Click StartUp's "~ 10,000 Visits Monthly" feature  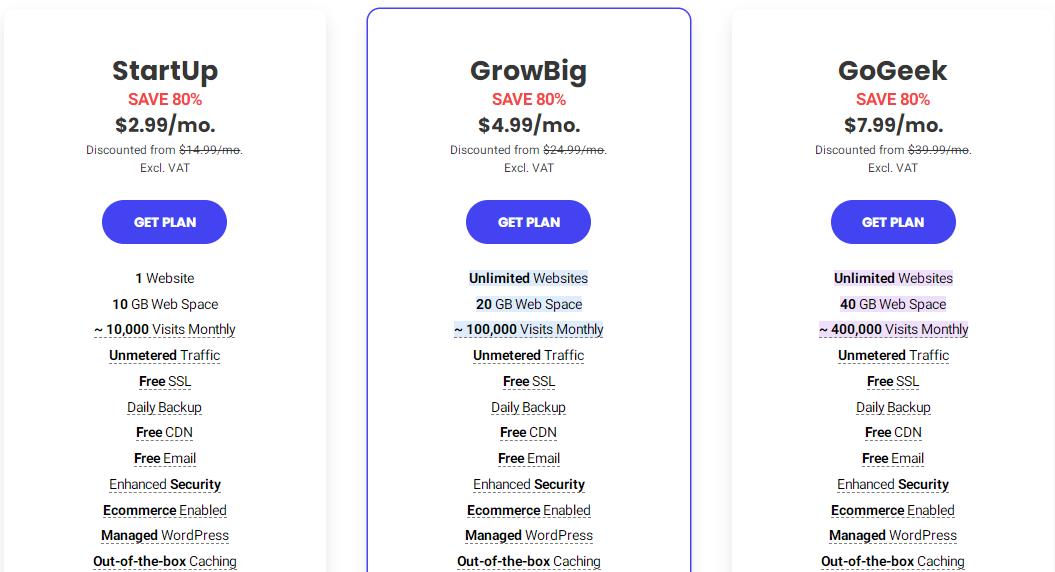165,330
